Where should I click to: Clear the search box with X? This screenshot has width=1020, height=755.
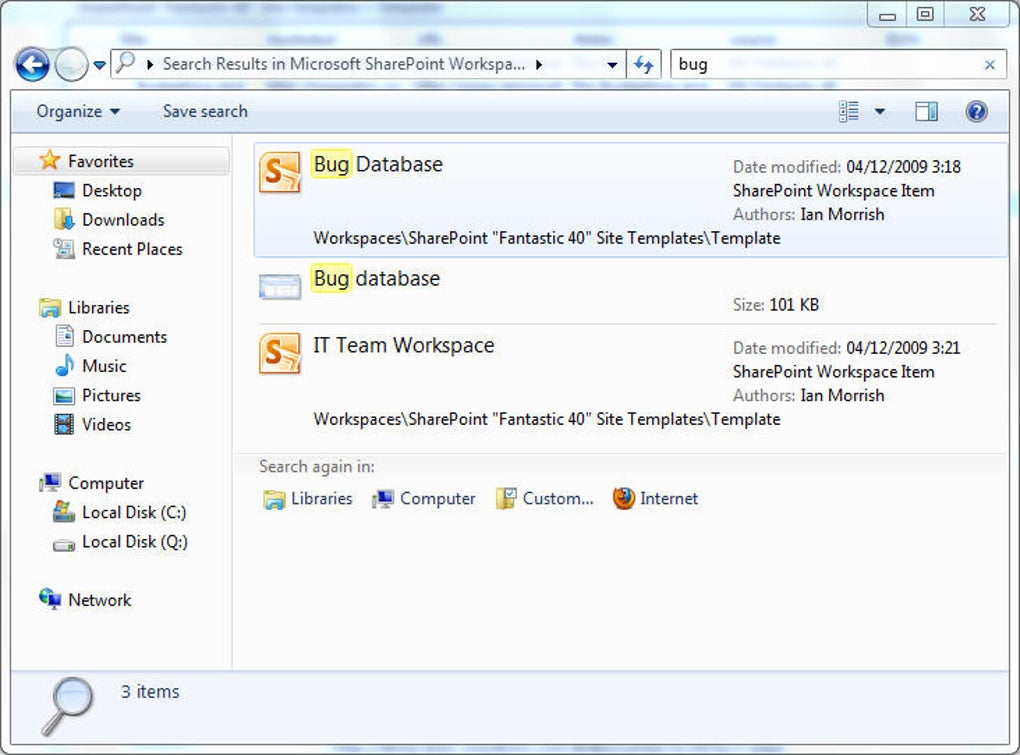[x=989, y=64]
